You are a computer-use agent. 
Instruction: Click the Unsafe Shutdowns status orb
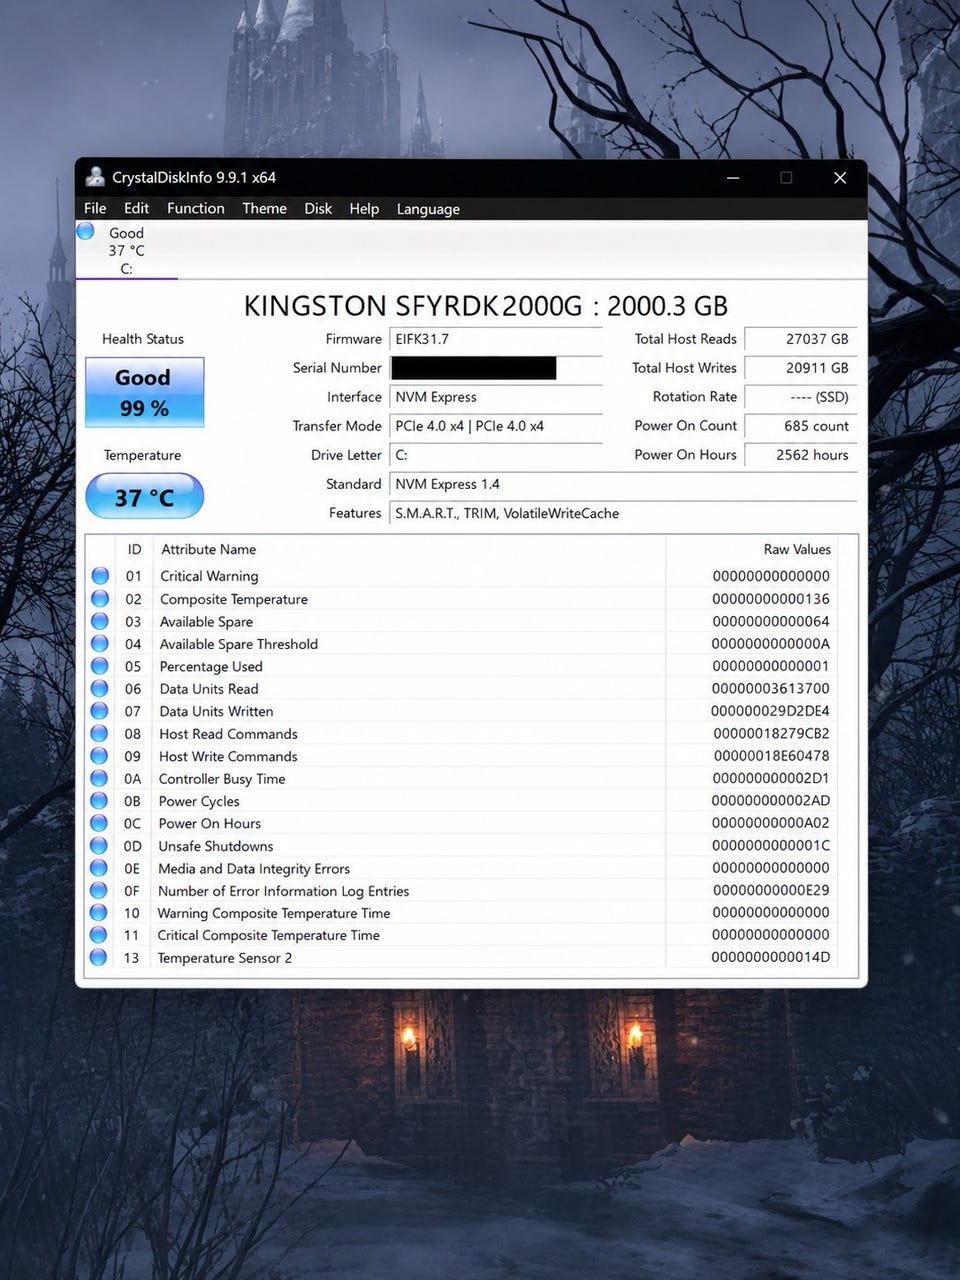coord(99,845)
